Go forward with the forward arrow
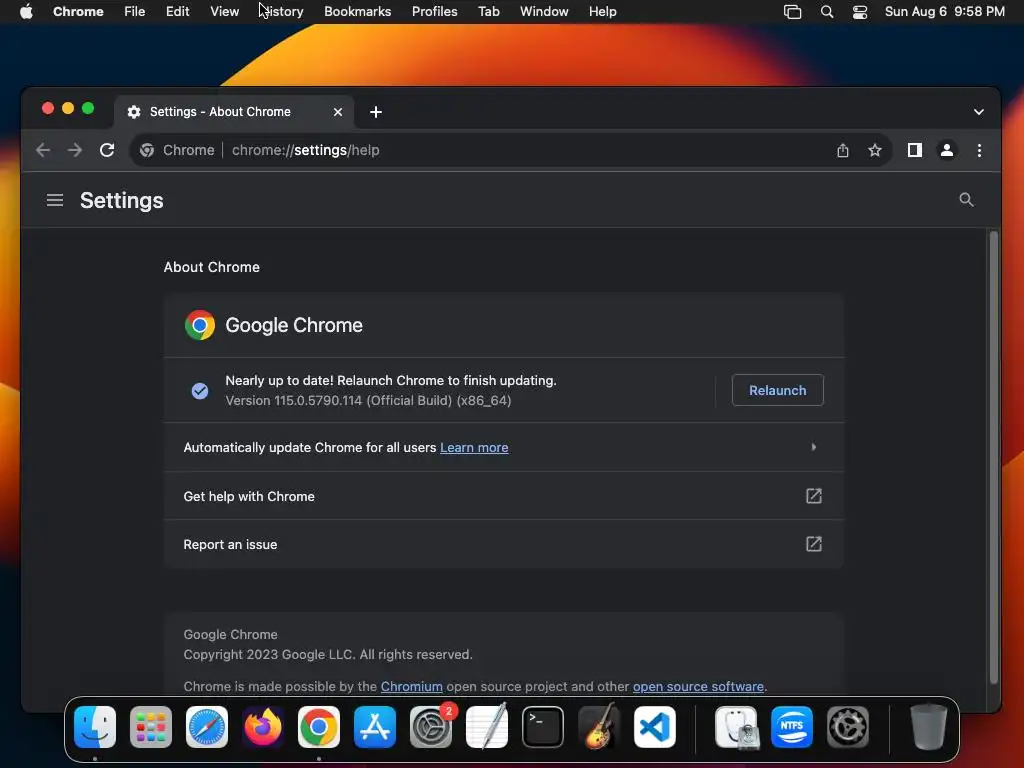 [x=75, y=150]
